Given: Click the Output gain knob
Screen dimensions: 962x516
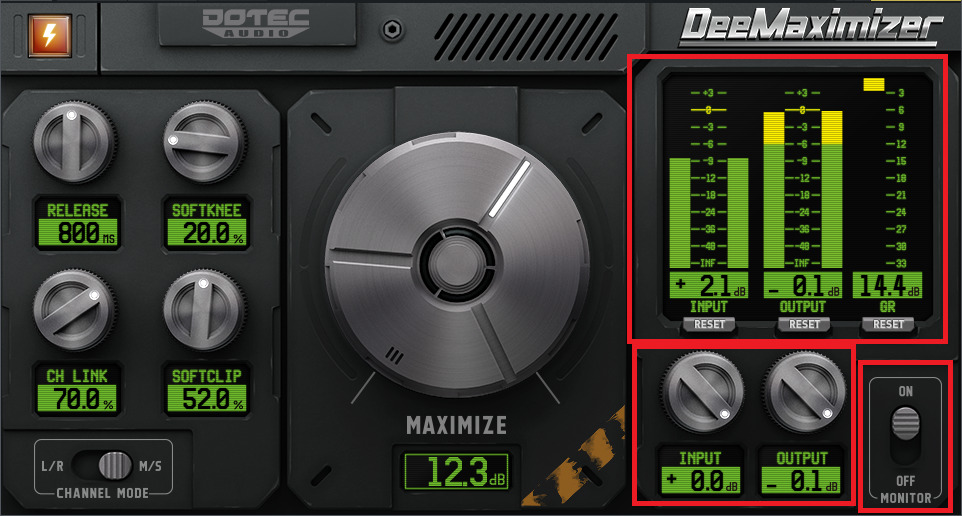Looking at the screenshot, I should pyautogui.click(x=804, y=391).
